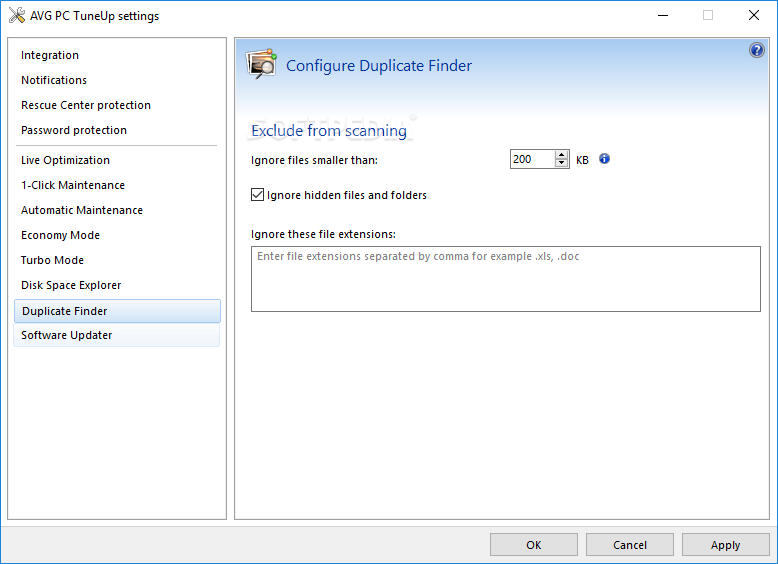The width and height of the screenshot is (778, 564).
Task: Click the 200 KB size input field
Action: 532,159
